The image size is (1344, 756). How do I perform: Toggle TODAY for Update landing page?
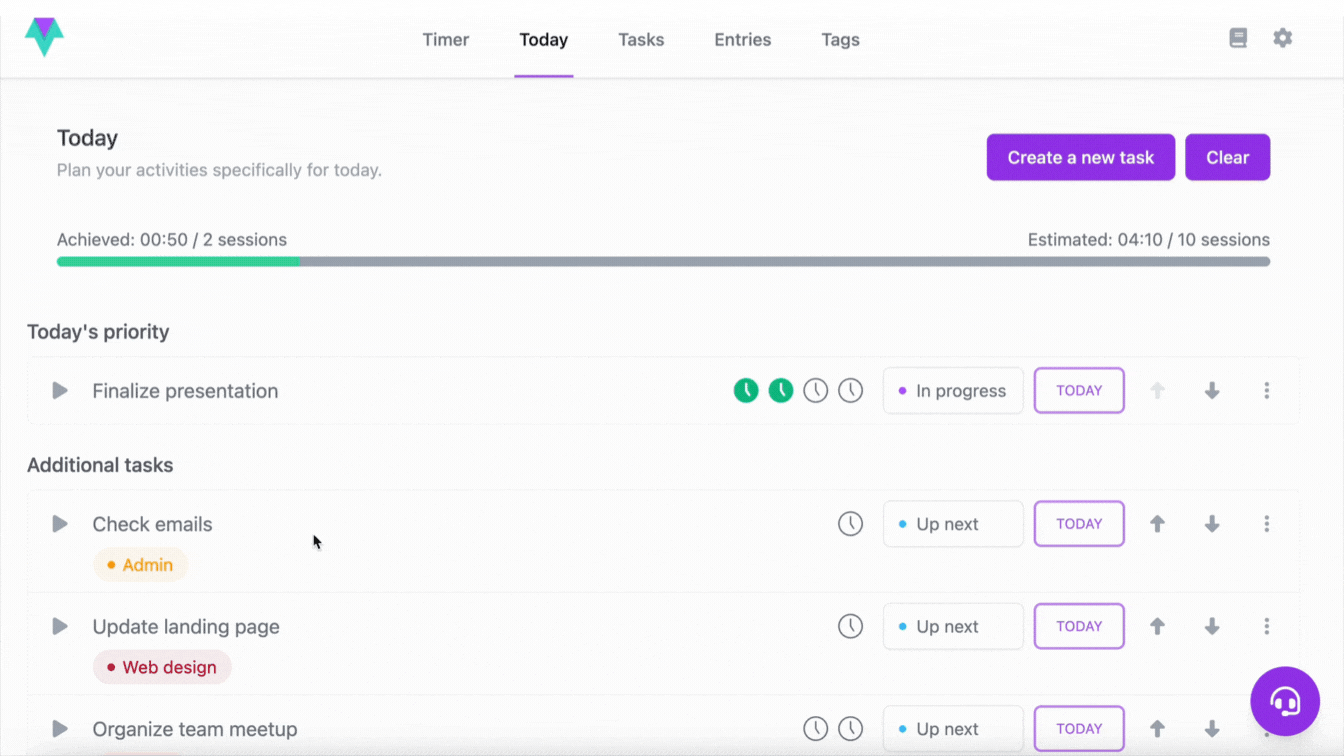click(x=1079, y=627)
